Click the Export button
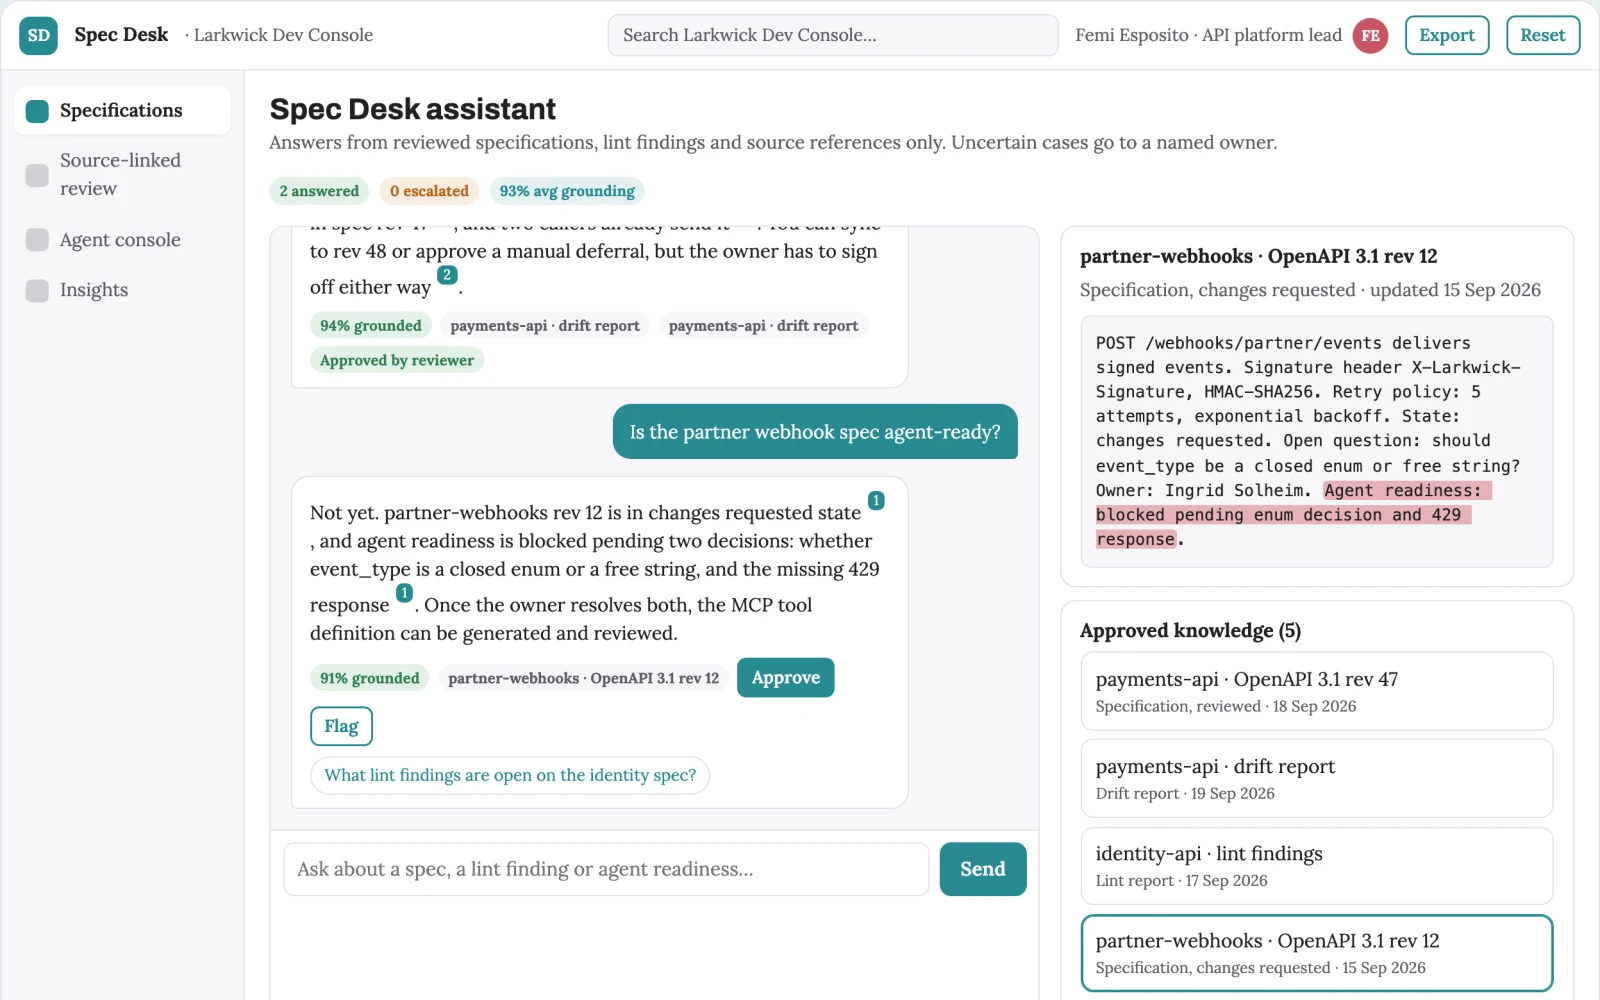Viewport: 1600px width, 1000px height. [x=1447, y=35]
